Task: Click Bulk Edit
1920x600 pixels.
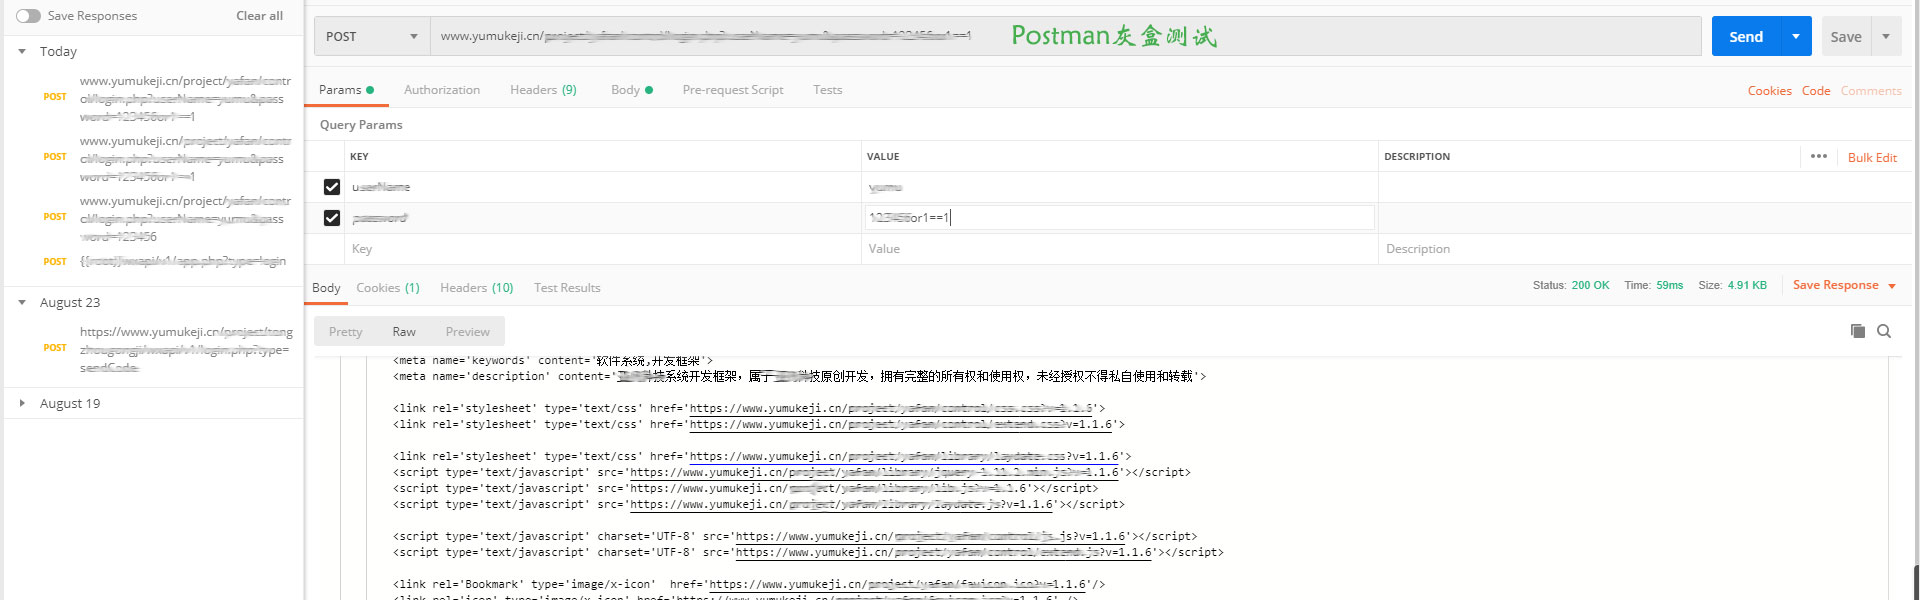Action: click(1872, 157)
